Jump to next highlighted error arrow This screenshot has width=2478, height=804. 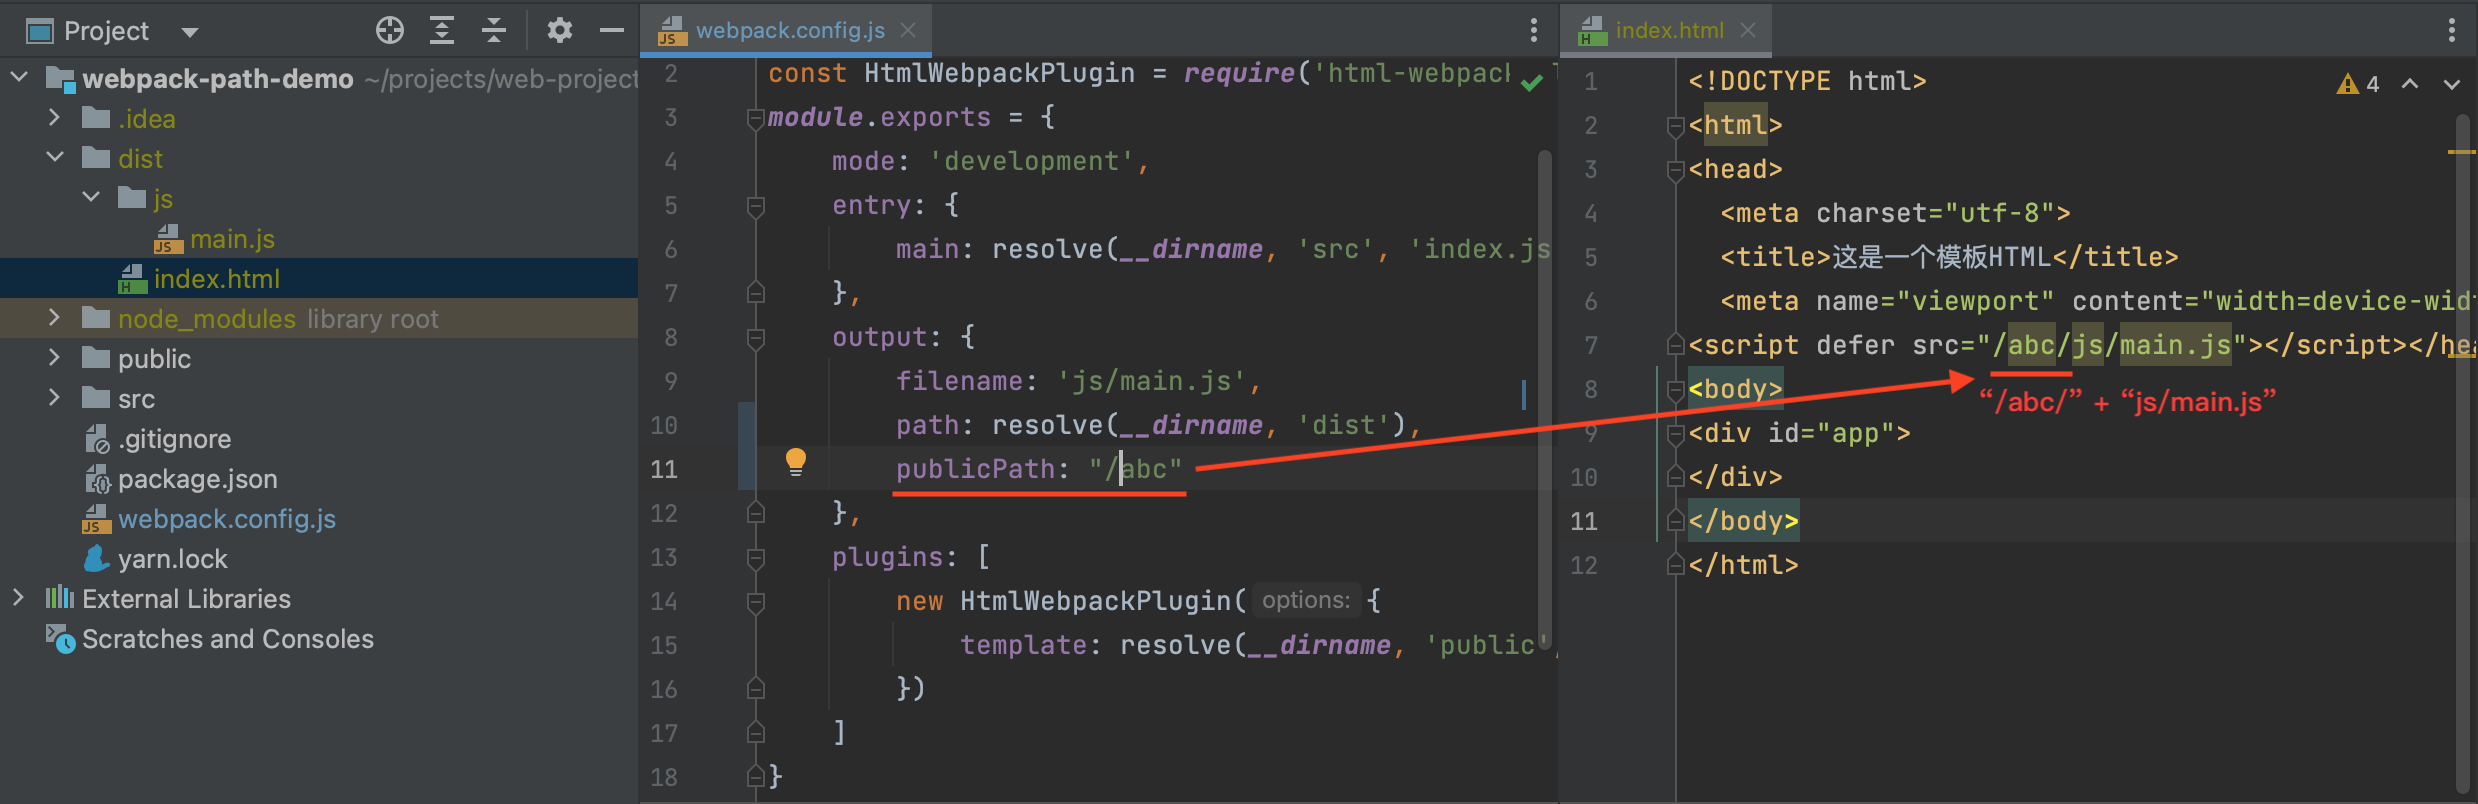click(x=2452, y=84)
